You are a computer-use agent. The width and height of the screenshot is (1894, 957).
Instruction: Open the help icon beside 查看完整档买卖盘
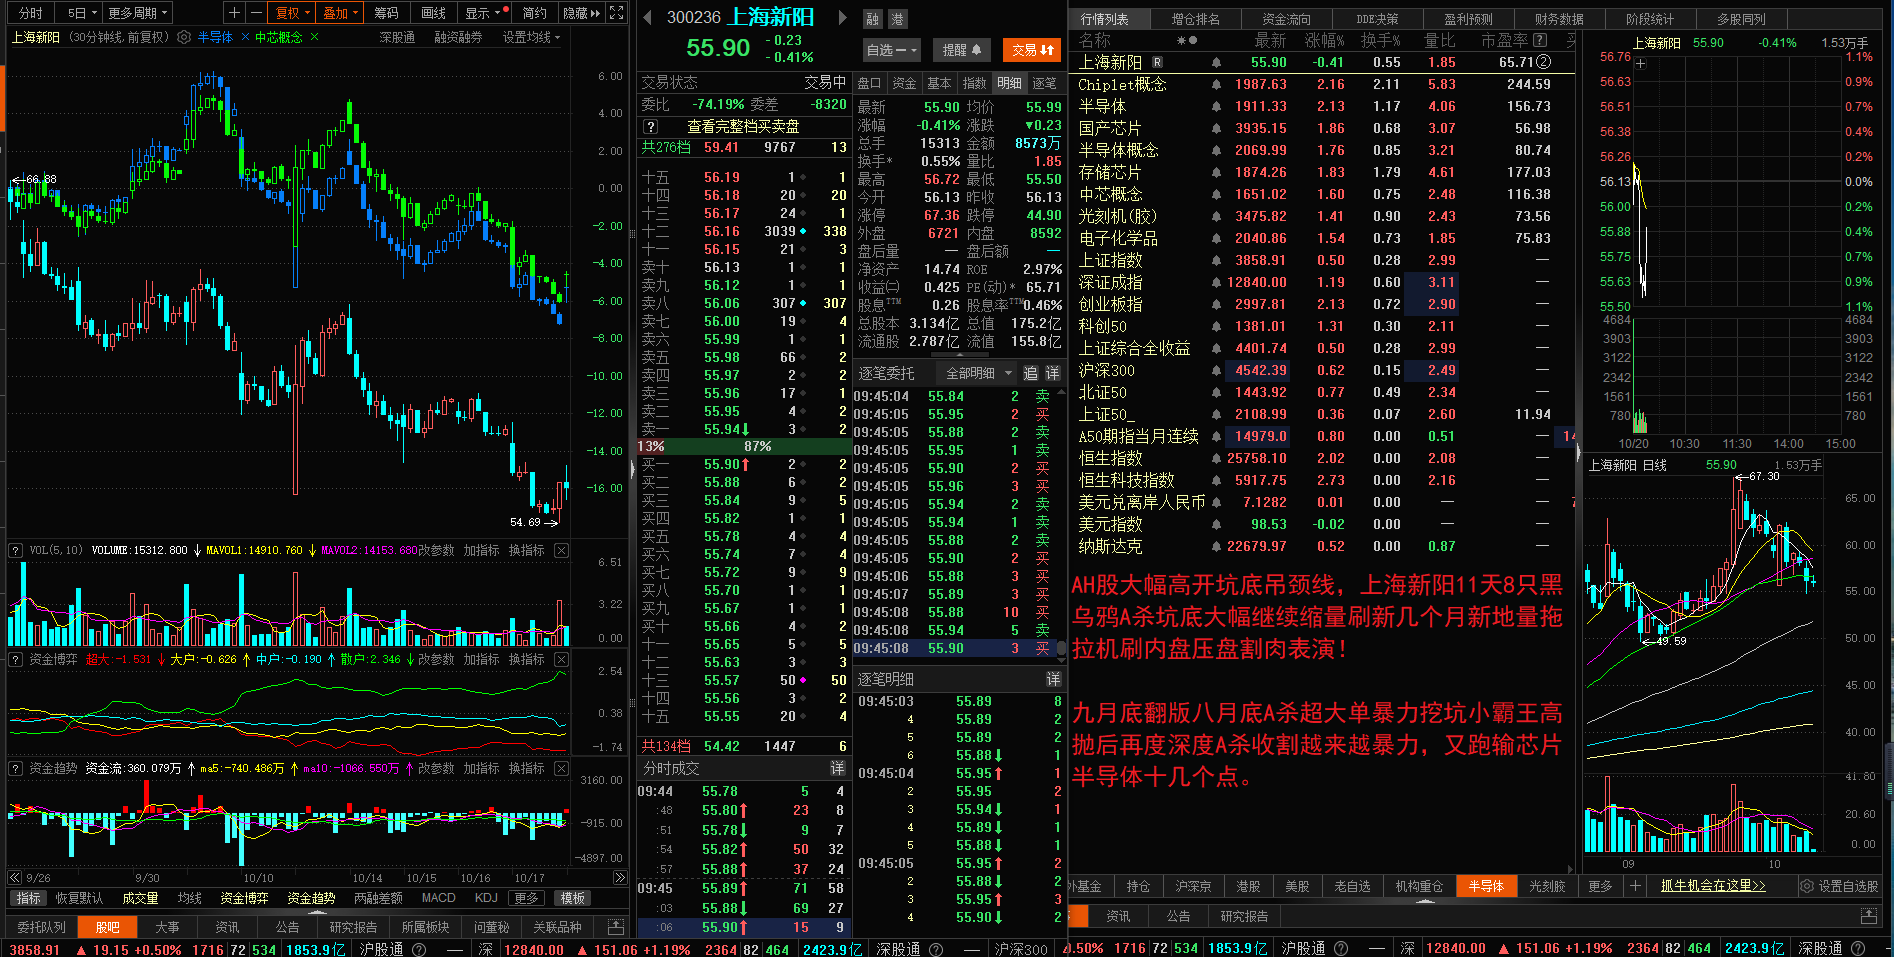pyautogui.click(x=650, y=127)
